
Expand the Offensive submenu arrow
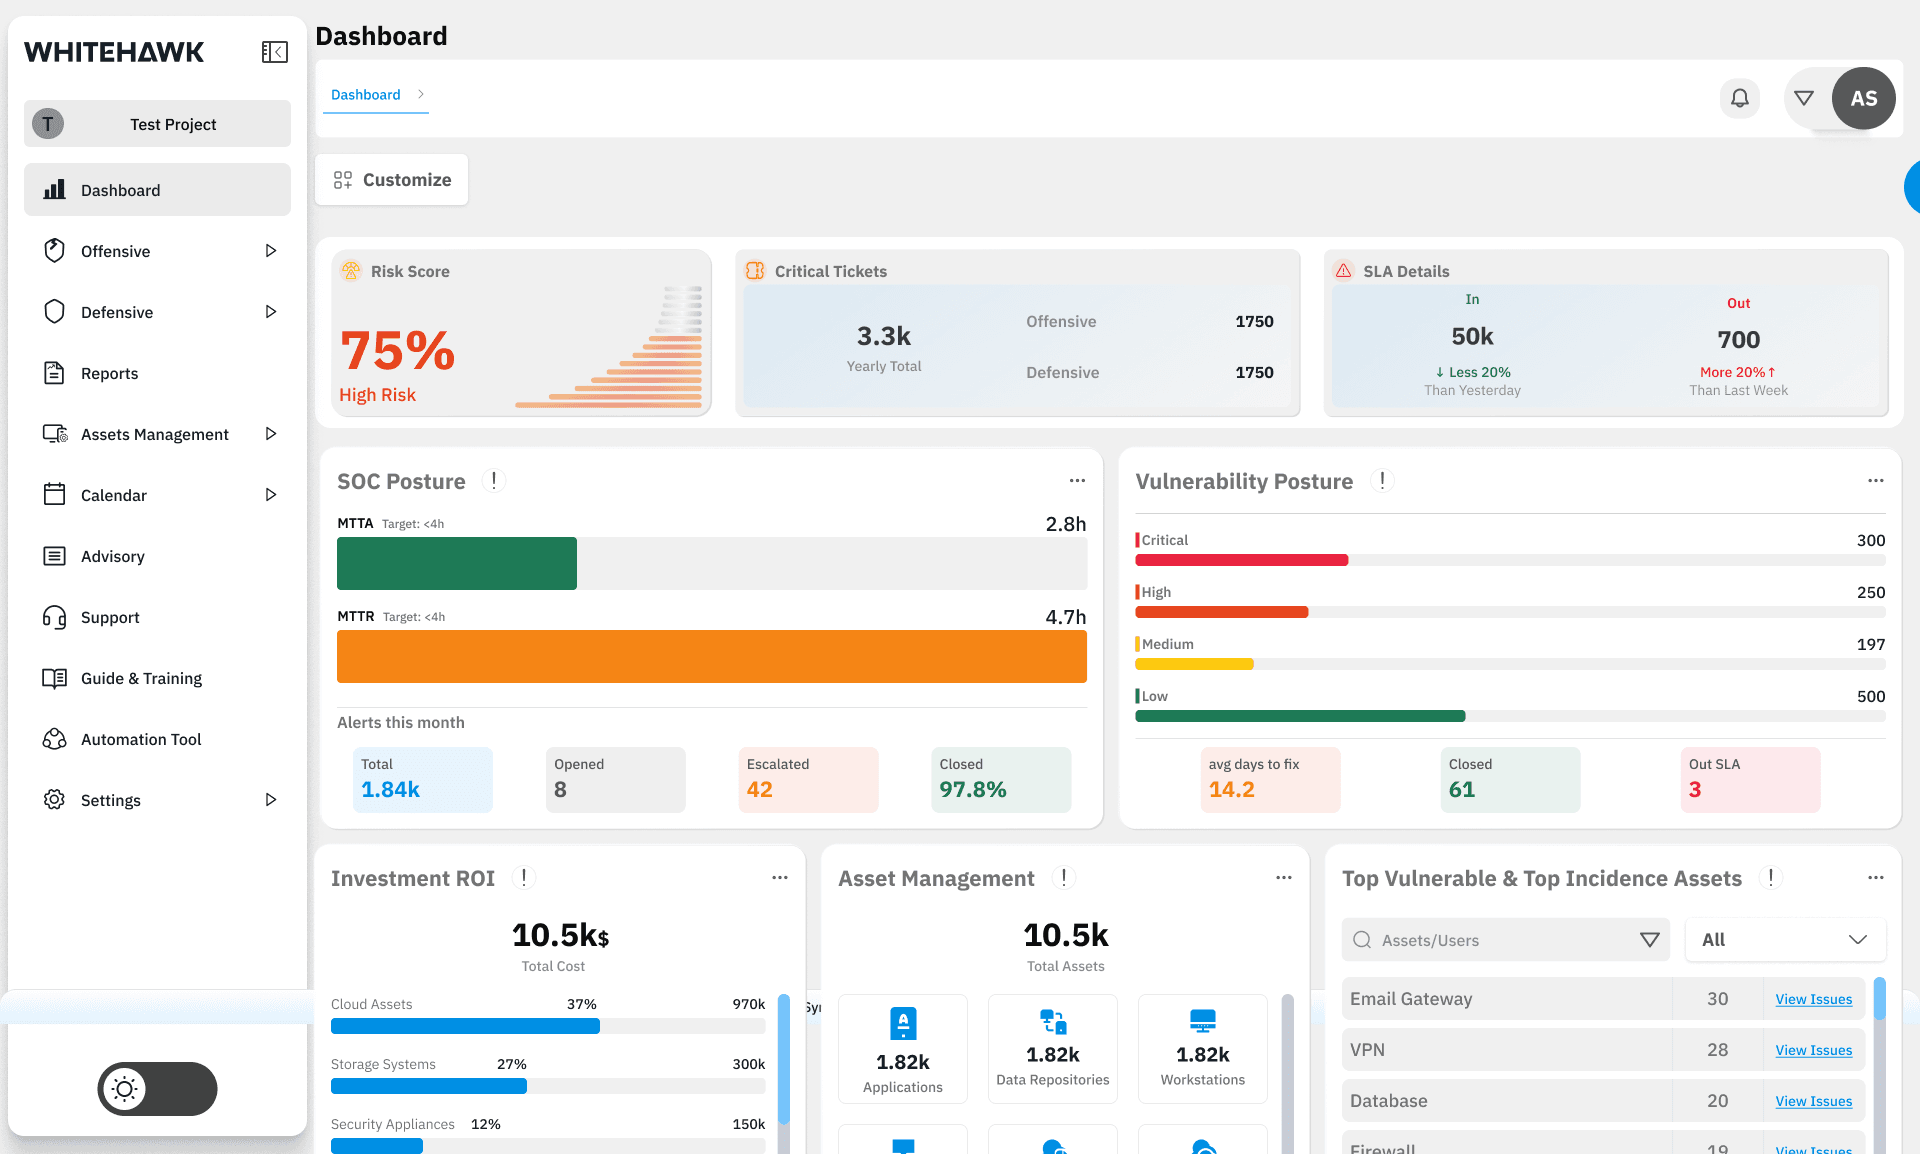tap(271, 250)
